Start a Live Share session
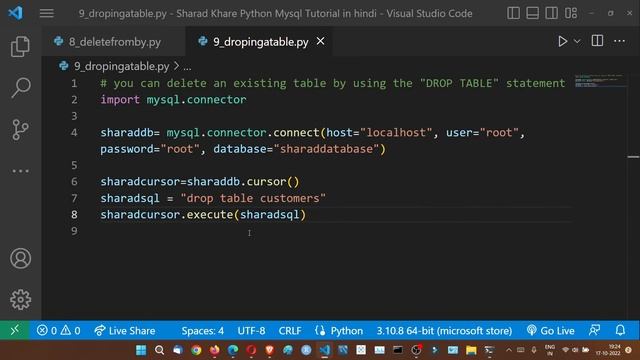 click(x=124, y=330)
